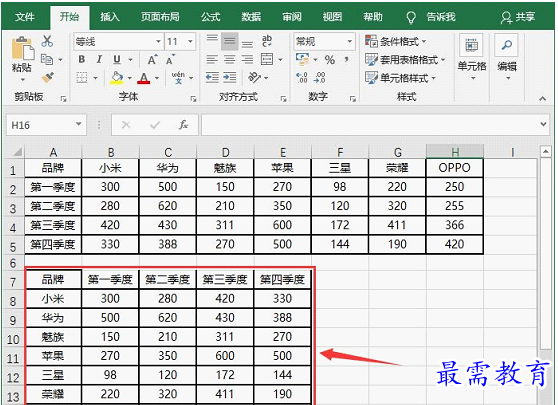Apply percent style
This screenshot has height=405, width=558.
330,59
